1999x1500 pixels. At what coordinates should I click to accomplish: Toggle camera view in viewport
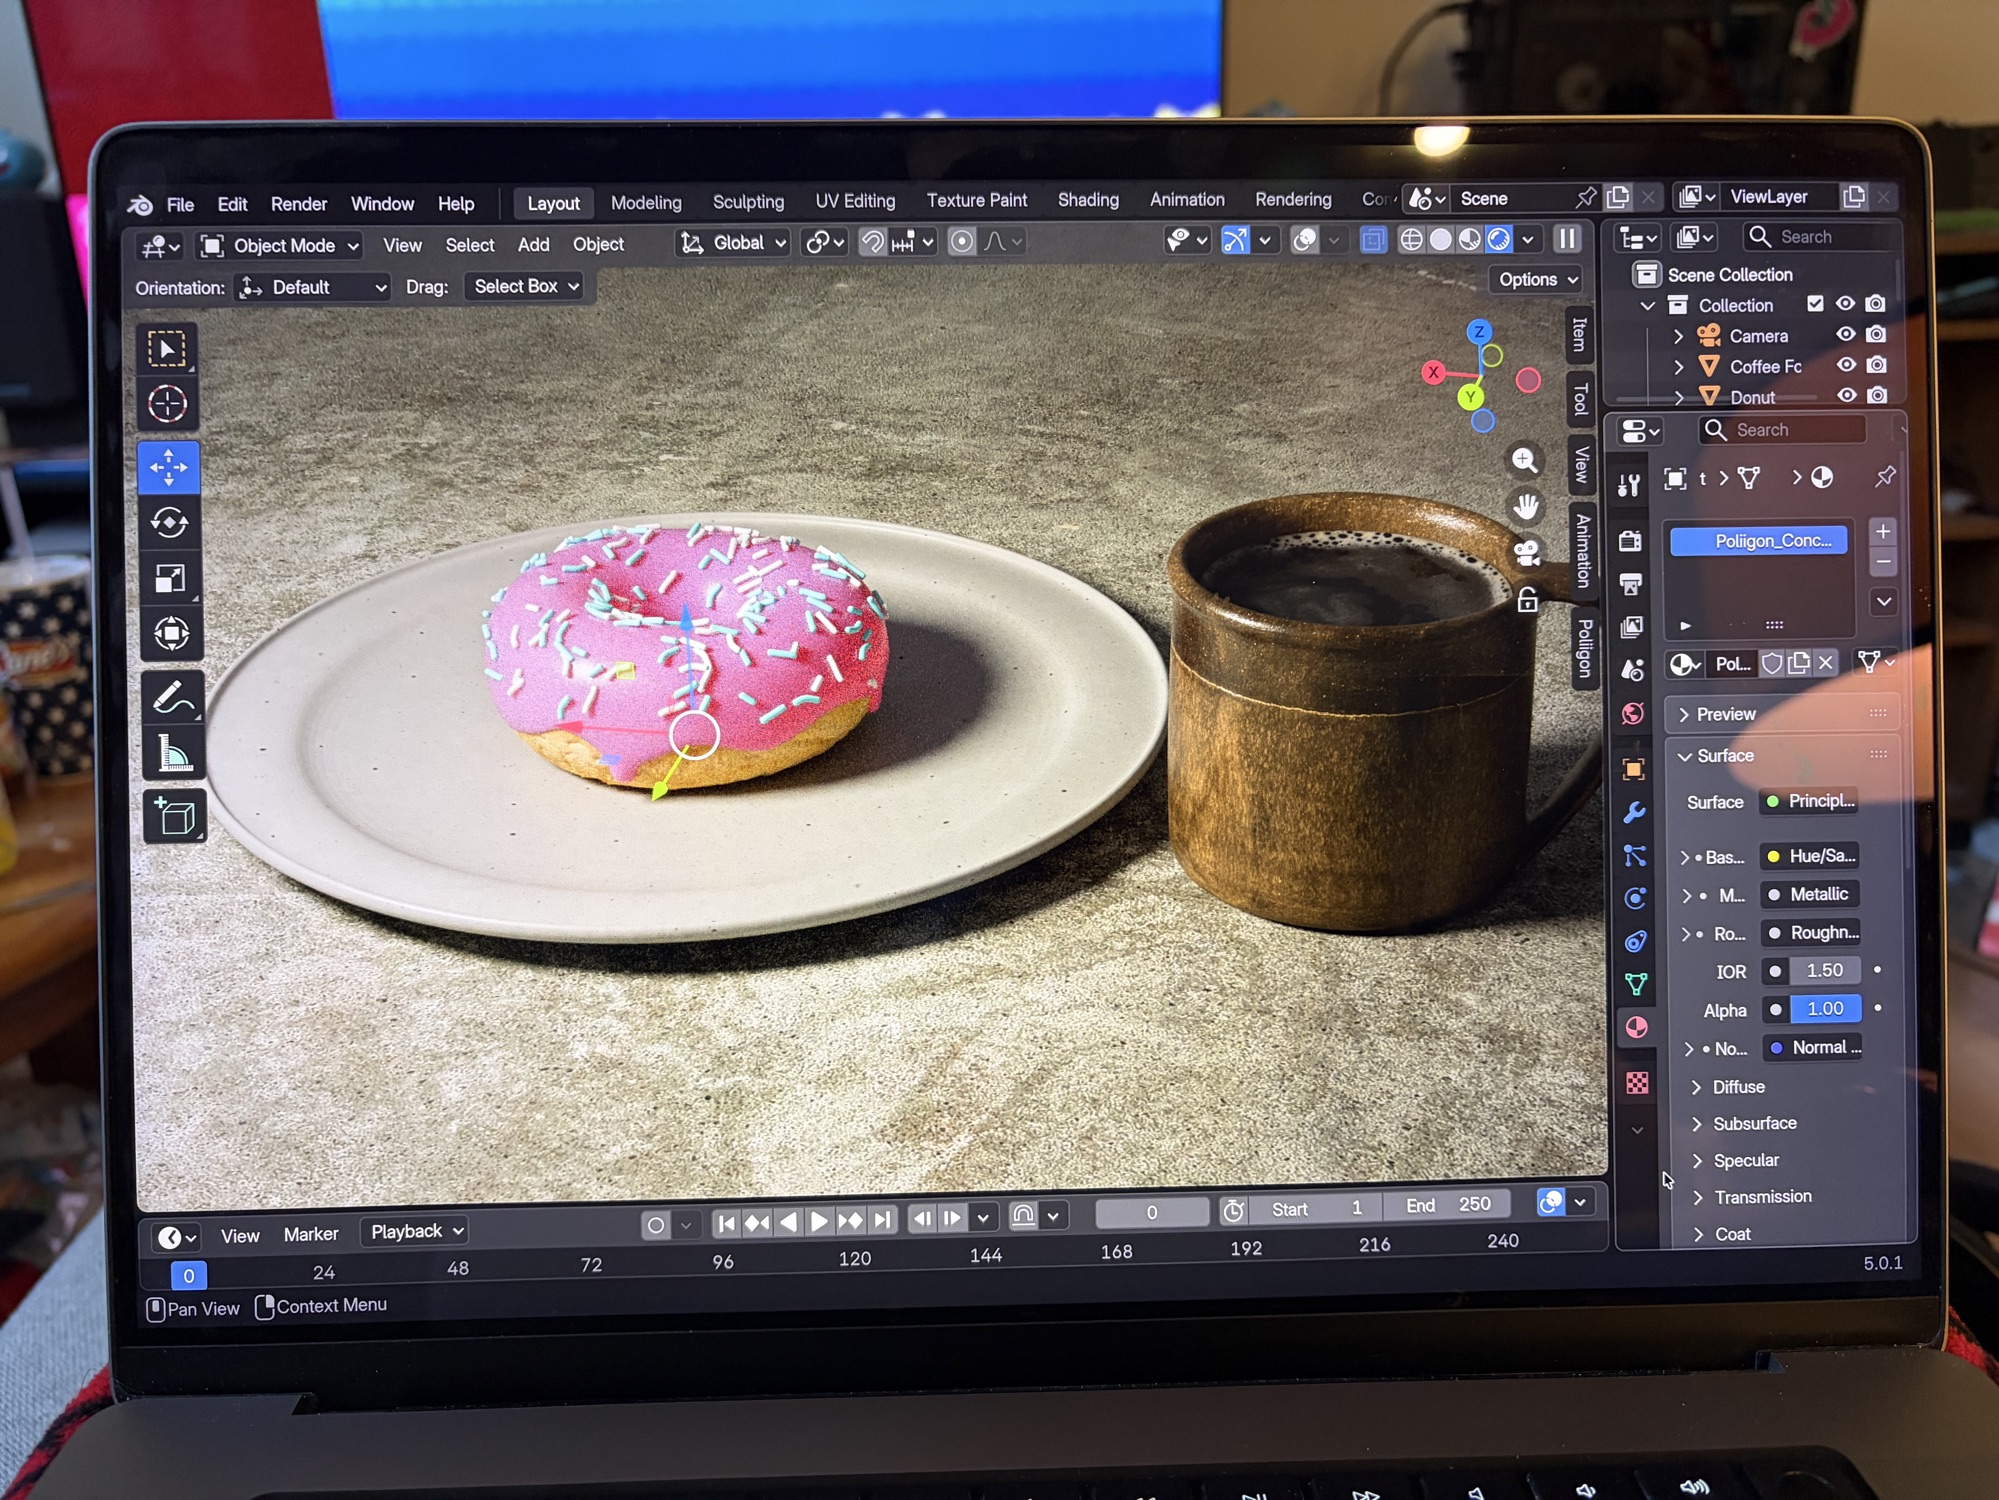(1527, 553)
